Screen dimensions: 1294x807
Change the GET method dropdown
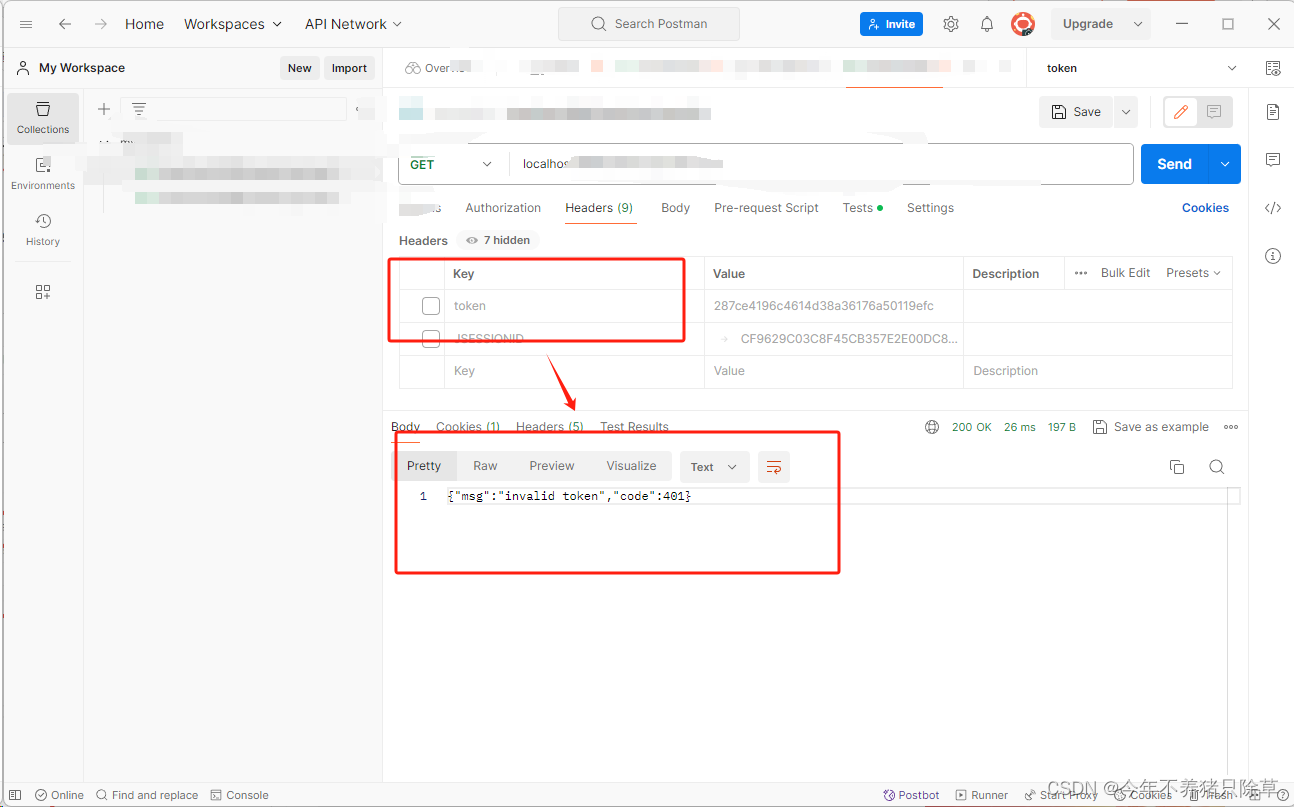click(x=452, y=164)
